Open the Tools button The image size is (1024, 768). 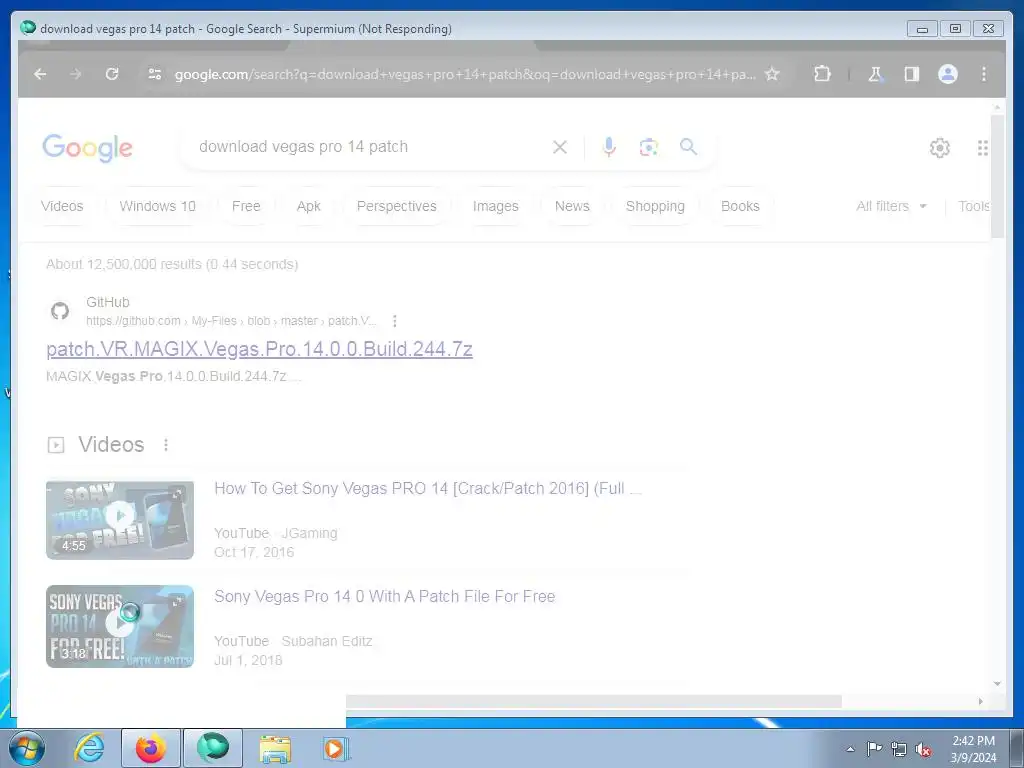click(973, 206)
